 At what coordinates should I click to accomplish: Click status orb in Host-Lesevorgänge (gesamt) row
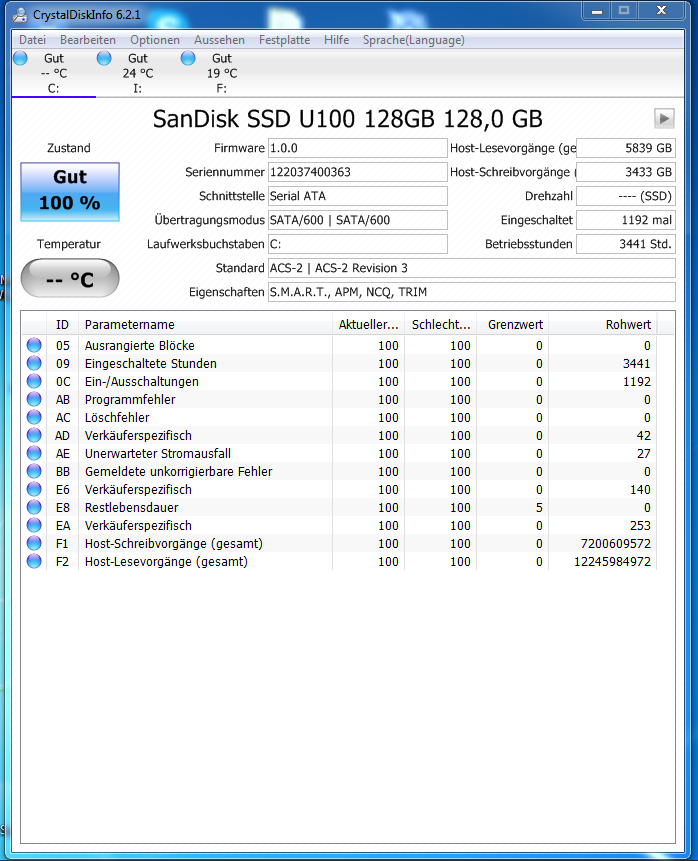point(34,561)
